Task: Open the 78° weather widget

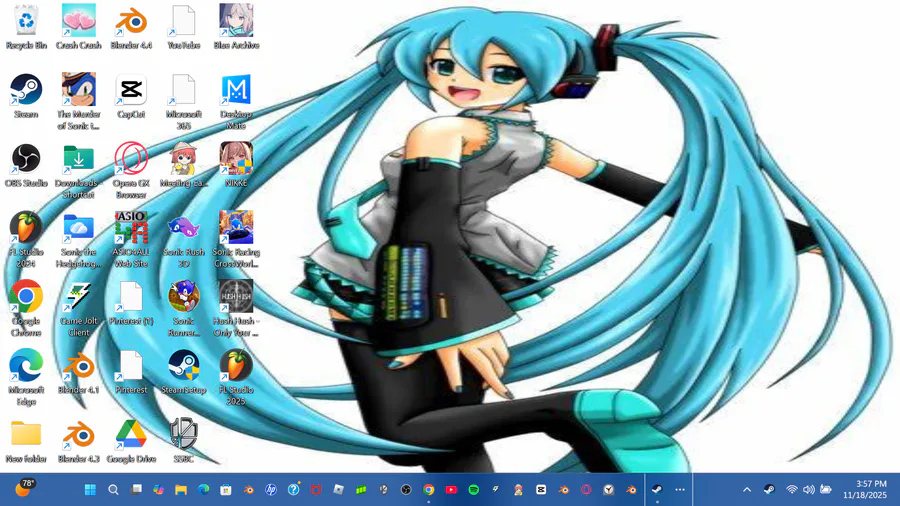Action: click(x=24, y=488)
